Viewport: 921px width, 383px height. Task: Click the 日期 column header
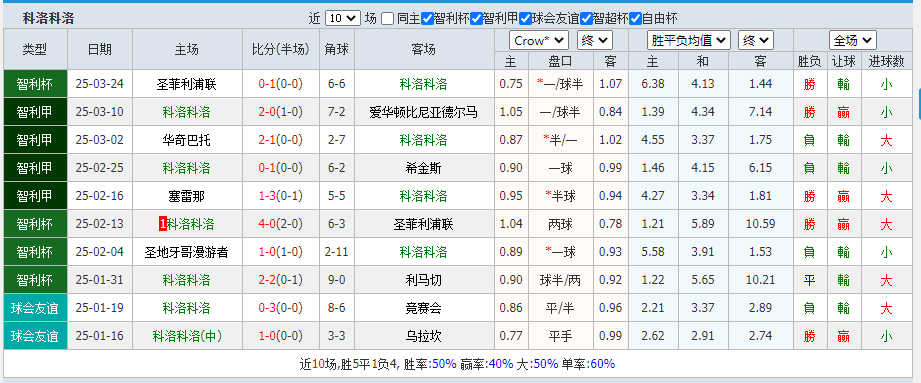coord(100,49)
